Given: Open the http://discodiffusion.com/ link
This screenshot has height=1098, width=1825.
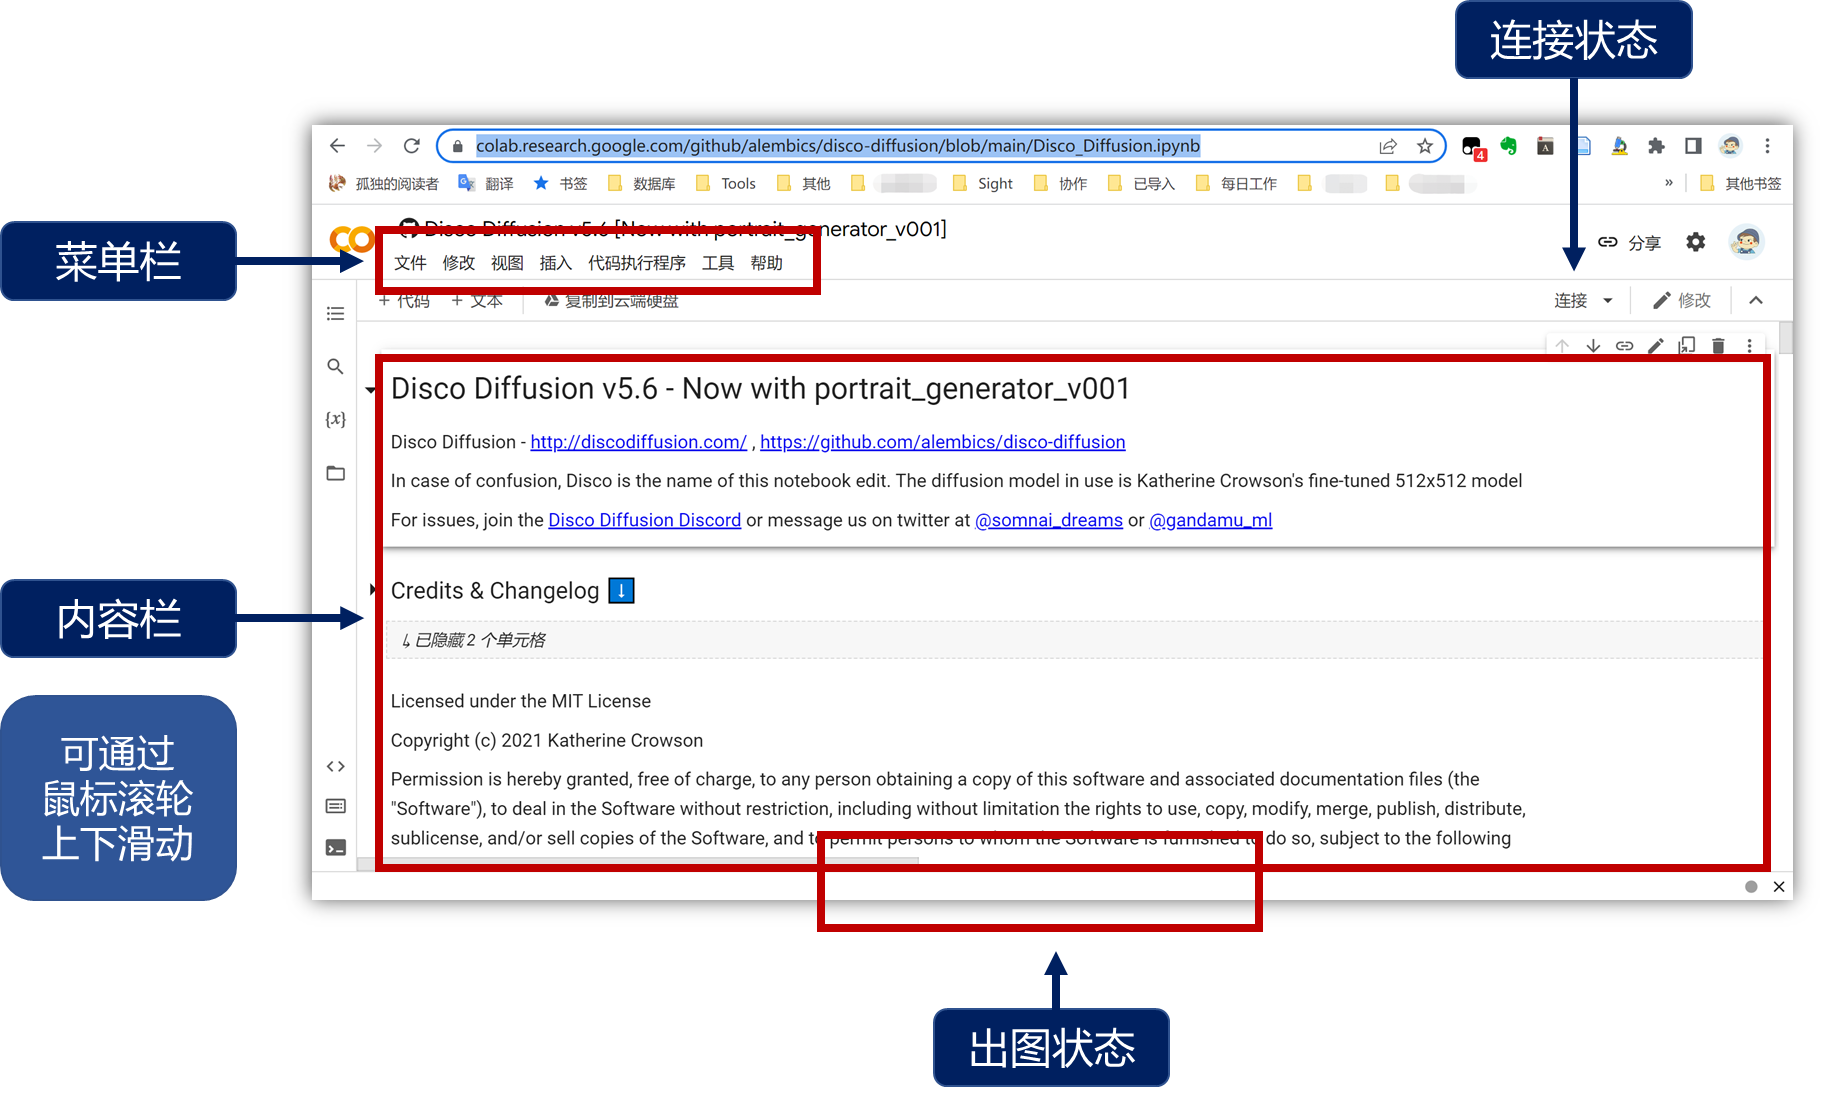Looking at the screenshot, I should (638, 442).
